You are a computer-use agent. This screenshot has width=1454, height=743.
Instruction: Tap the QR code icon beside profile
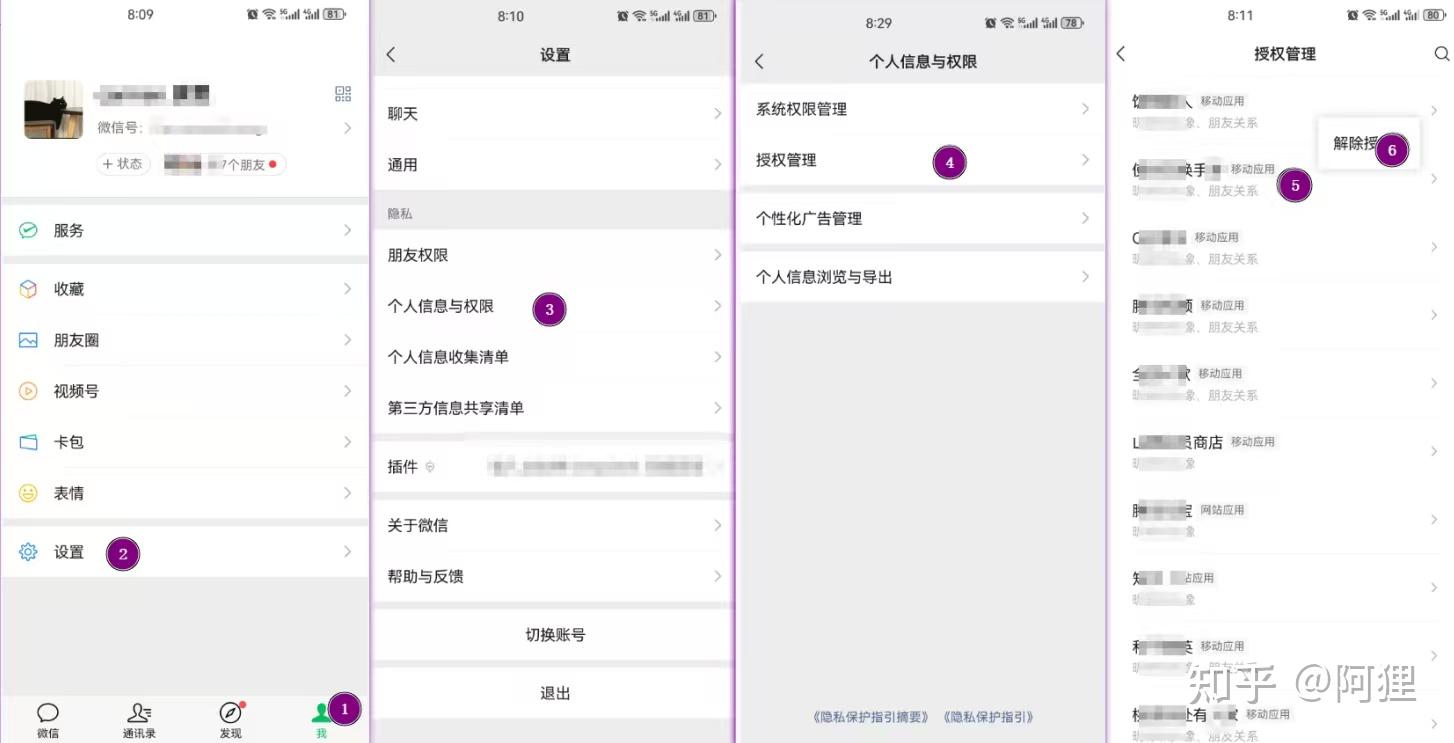343,94
